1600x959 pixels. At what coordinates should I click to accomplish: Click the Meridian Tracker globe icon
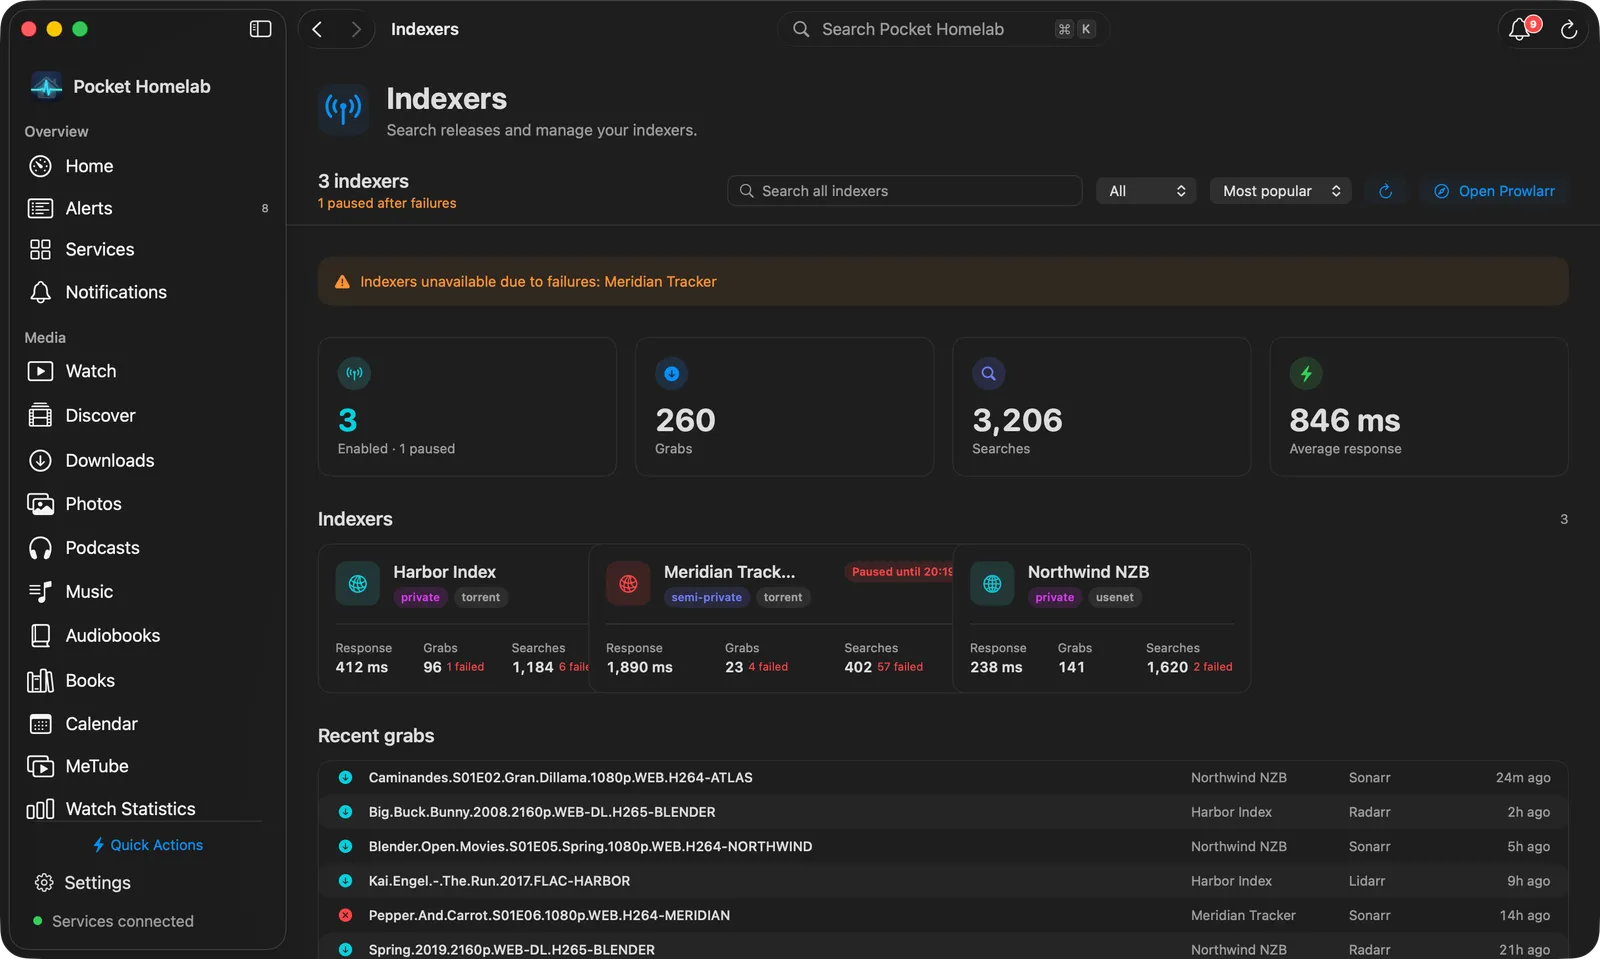[628, 584]
